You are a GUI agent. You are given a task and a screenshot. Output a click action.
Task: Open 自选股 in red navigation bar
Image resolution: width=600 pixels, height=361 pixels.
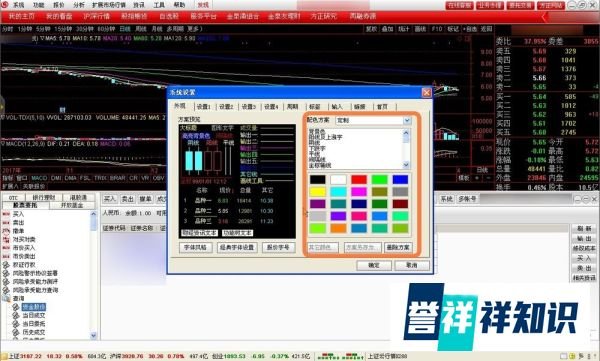tap(169, 16)
